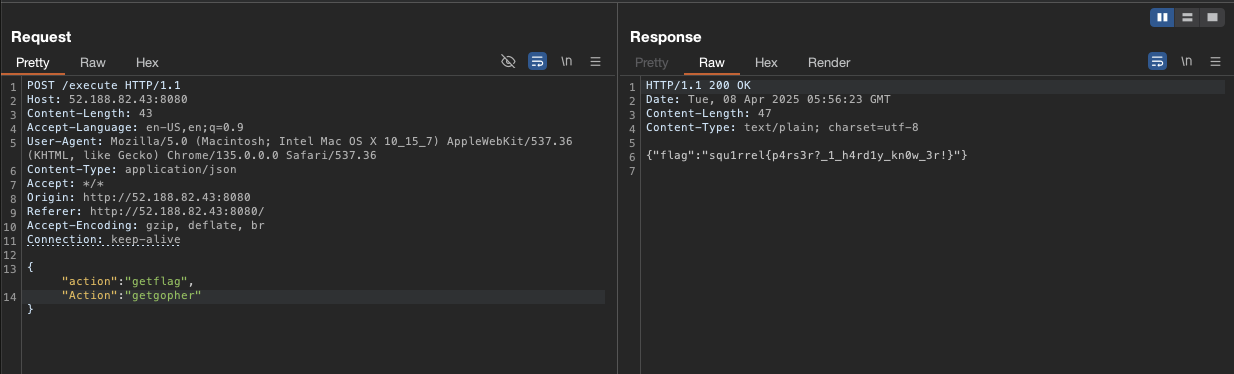Screen dimensions: 1234x374
Task: Select the Response Pretty tab
Action: click(652, 62)
